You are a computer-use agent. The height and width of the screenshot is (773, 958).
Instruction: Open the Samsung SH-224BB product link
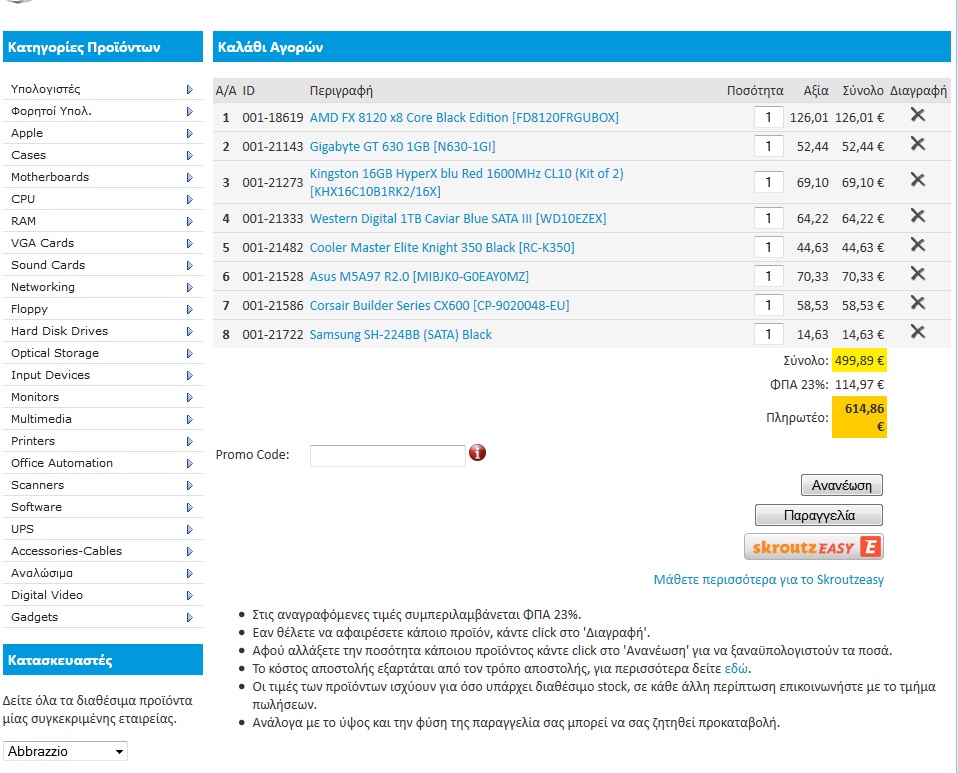pos(400,335)
